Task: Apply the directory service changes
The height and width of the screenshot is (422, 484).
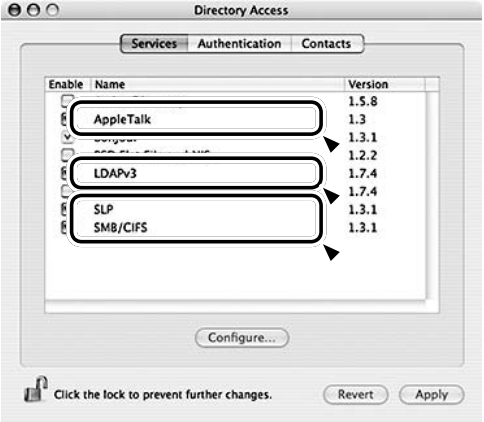Action: point(432,395)
